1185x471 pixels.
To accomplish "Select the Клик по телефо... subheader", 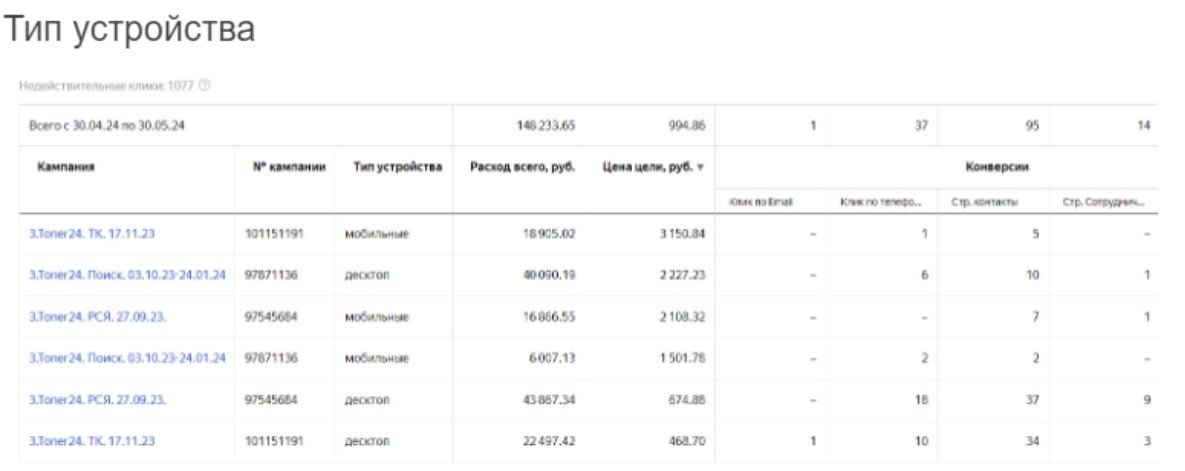I will point(880,202).
